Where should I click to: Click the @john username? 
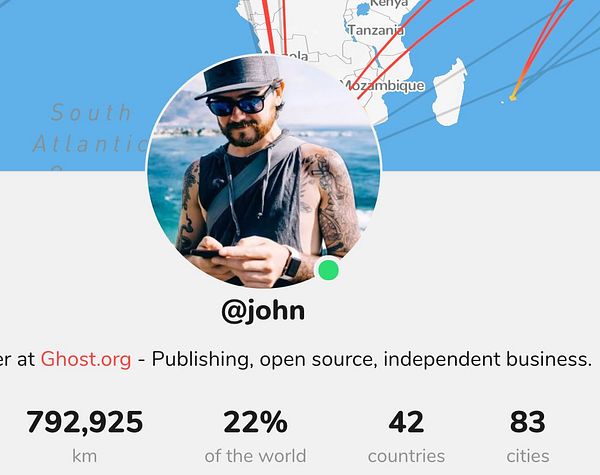point(263,311)
